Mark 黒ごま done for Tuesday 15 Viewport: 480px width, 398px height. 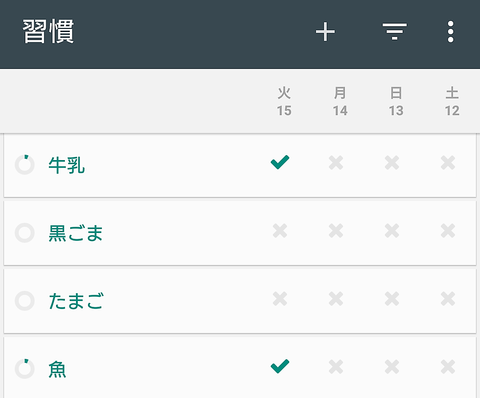(x=280, y=231)
